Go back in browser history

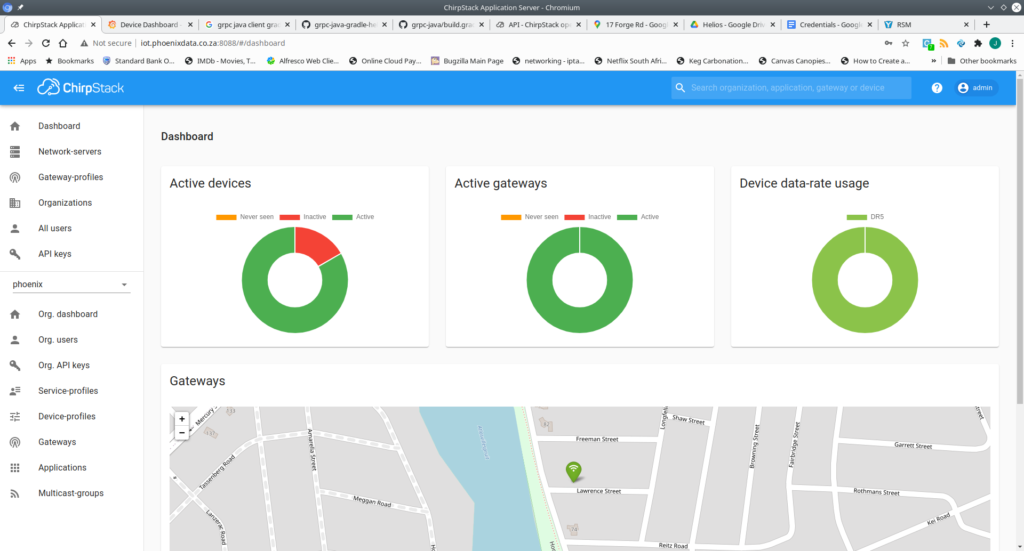[x=12, y=43]
